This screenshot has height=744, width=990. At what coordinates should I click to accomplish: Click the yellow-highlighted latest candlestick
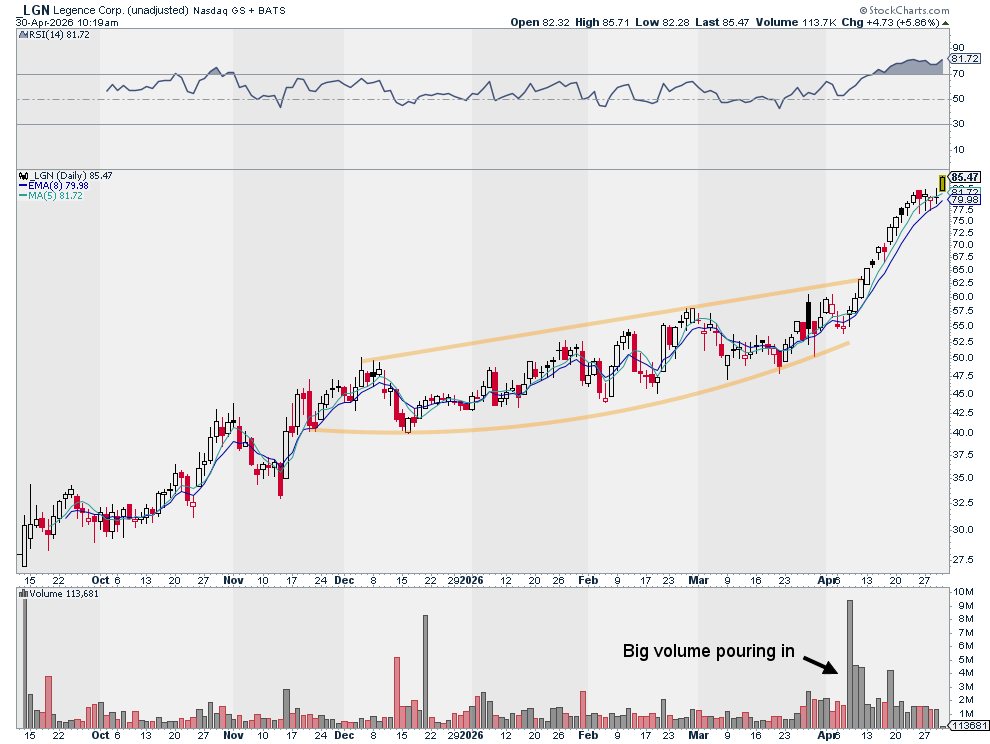click(x=943, y=184)
